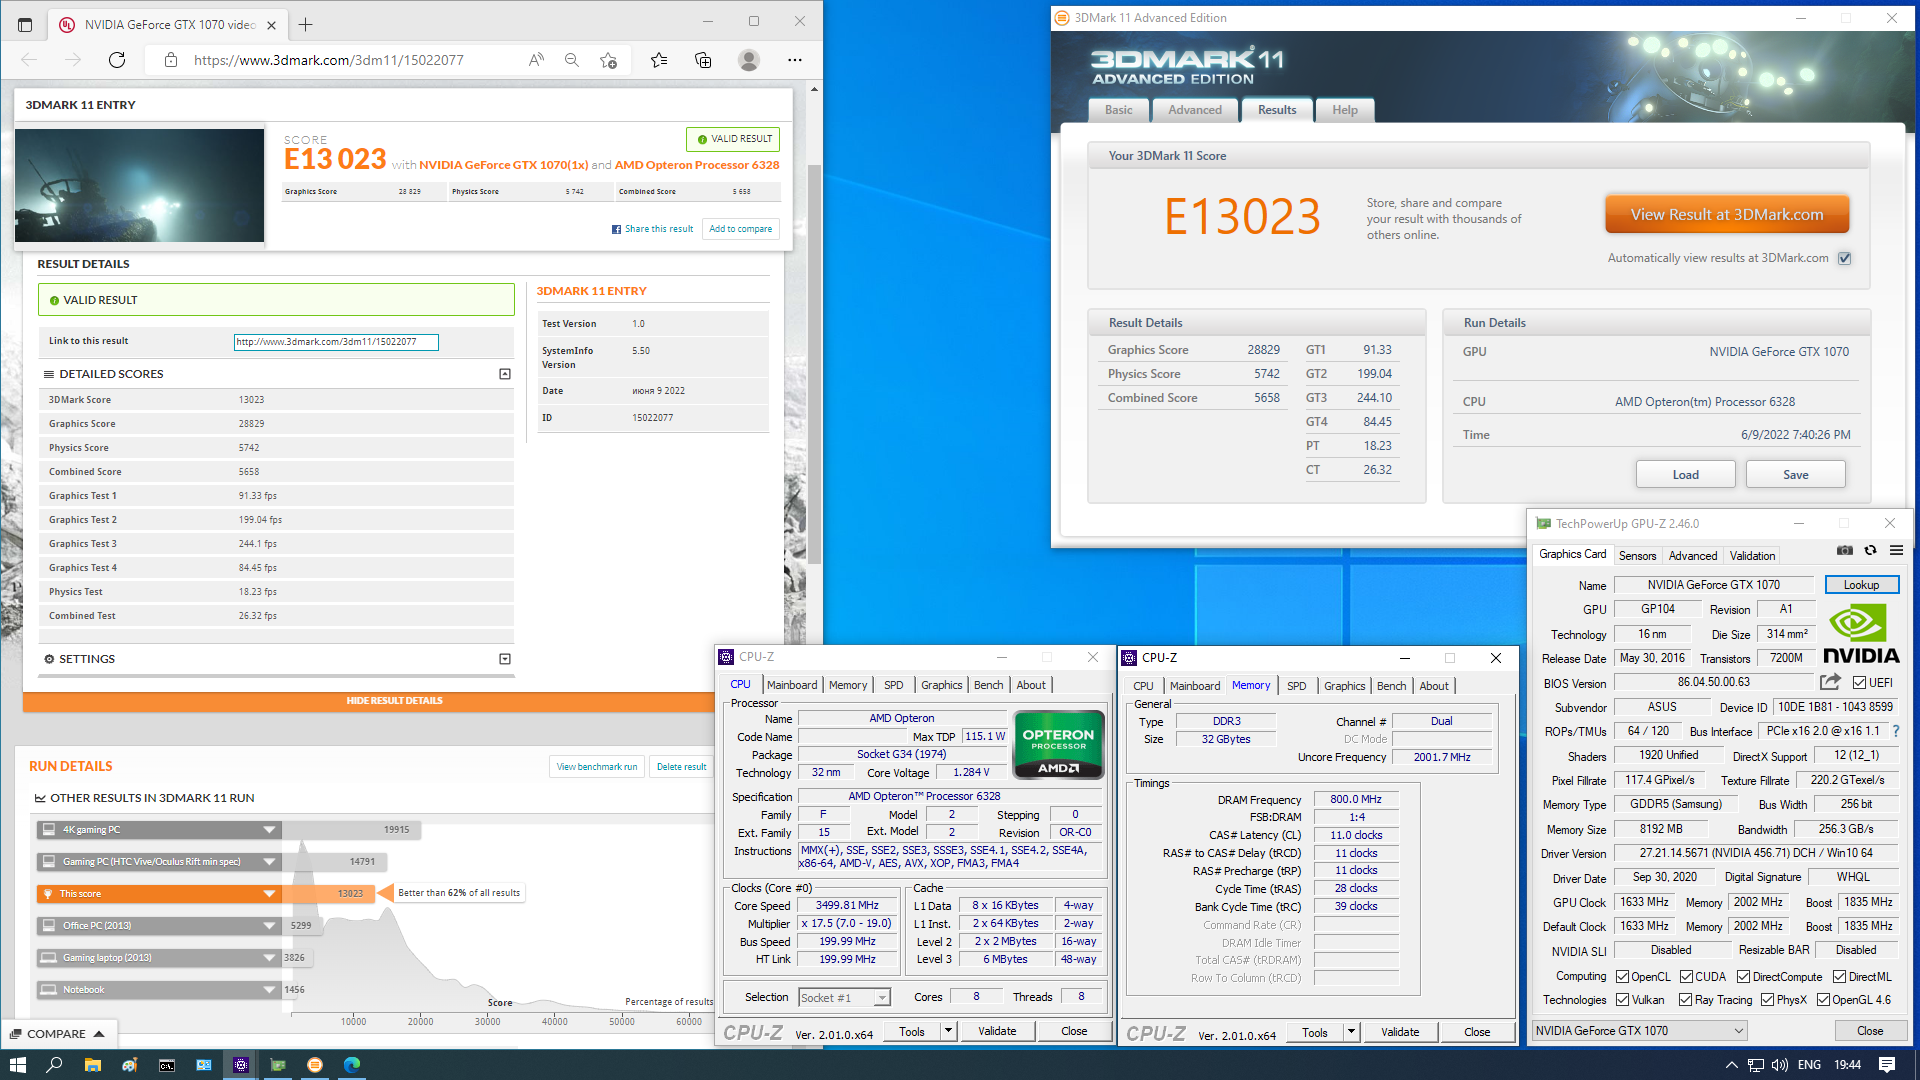Click View benchmark run button
Viewport: 1920px width, 1080px height.
click(x=596, y=767)
